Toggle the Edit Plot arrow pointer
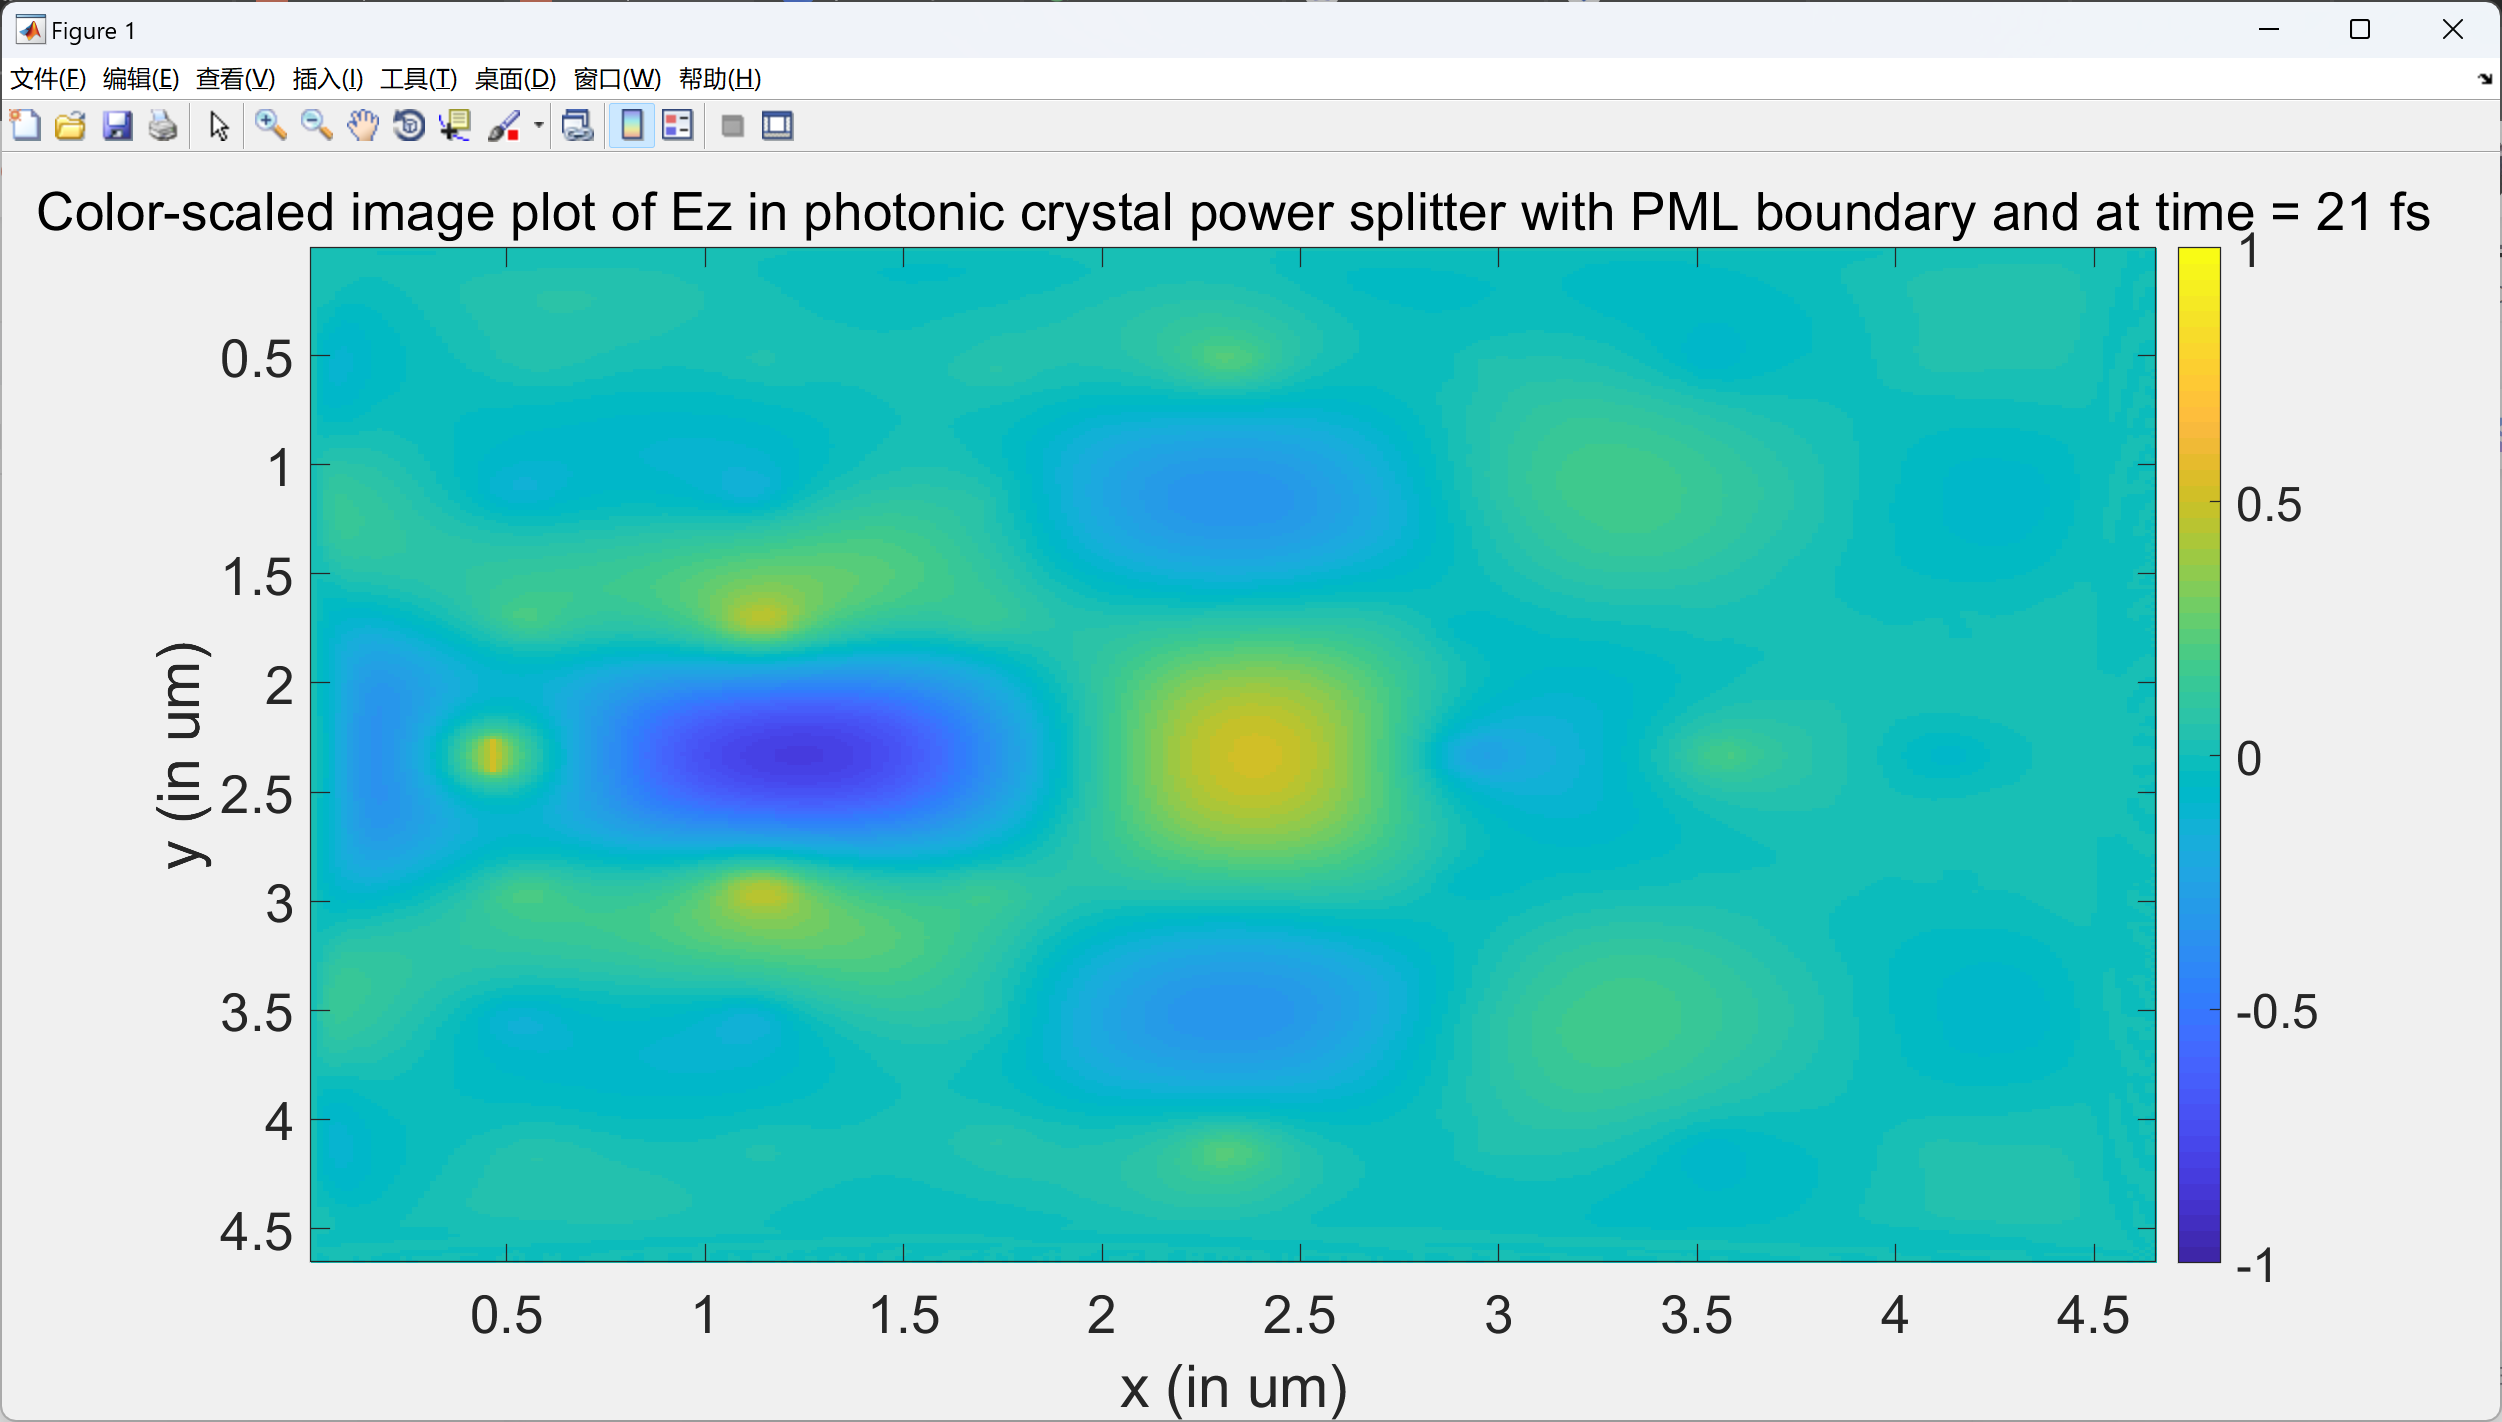This screenshot has height=1422, width=2502. pos(219,126)
